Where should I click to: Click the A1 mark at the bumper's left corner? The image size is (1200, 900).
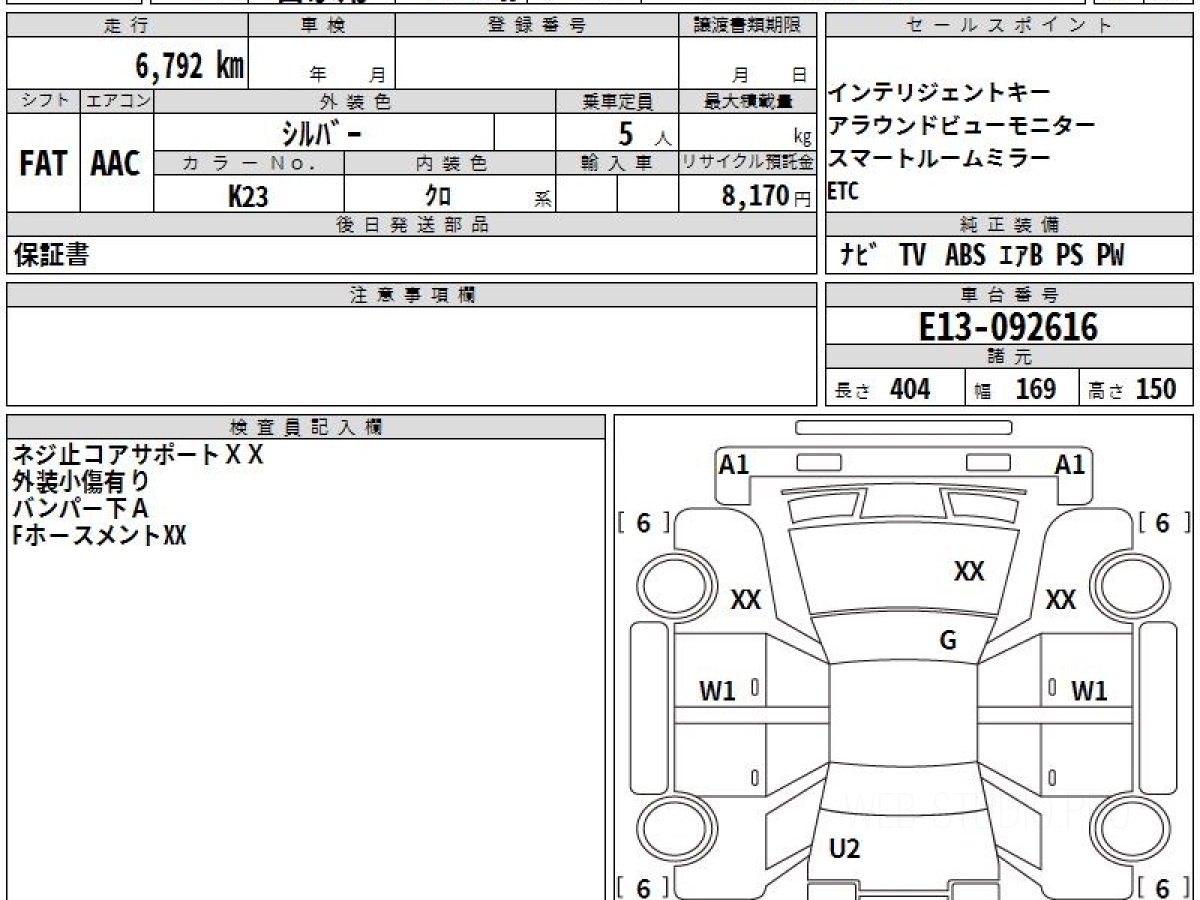click(x=735, y=464)
